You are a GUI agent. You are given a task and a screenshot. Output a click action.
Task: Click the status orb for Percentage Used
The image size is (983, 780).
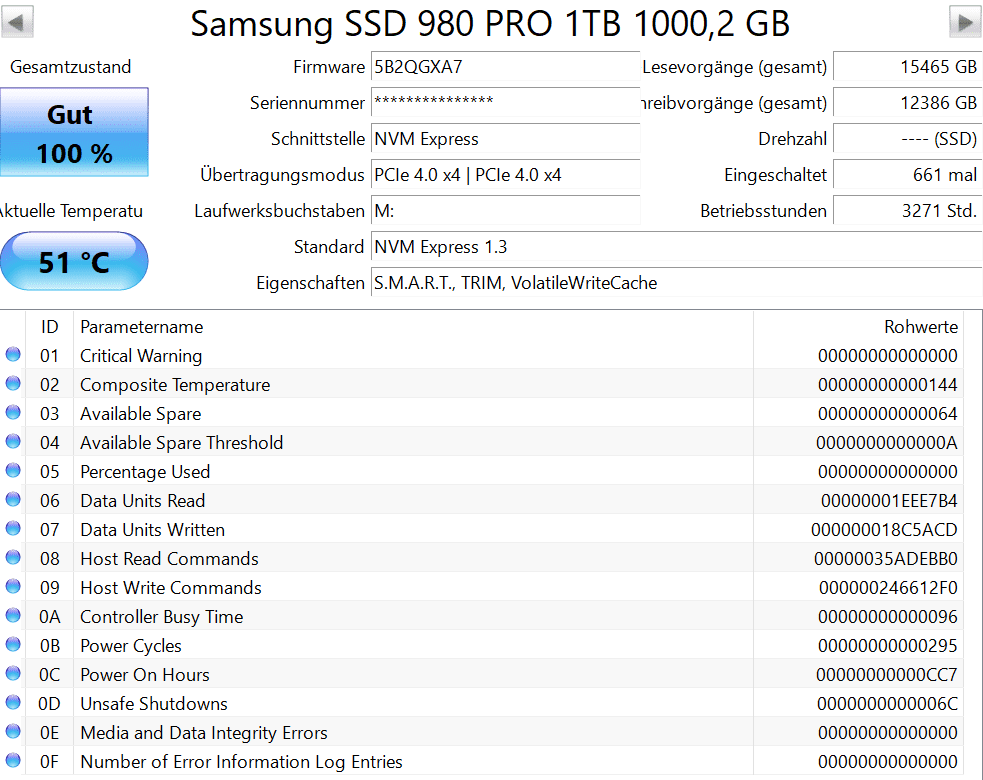click(13, 470)
